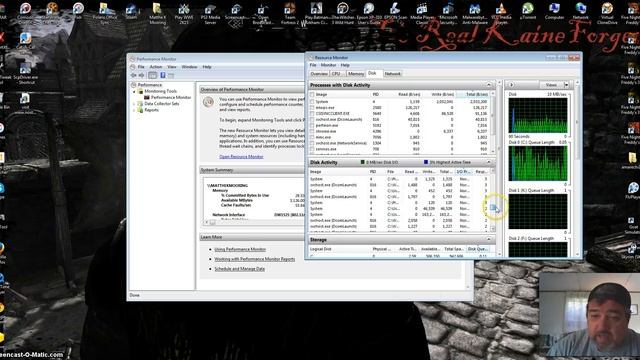Select the Performance root tree node

(x=150, y=85)
